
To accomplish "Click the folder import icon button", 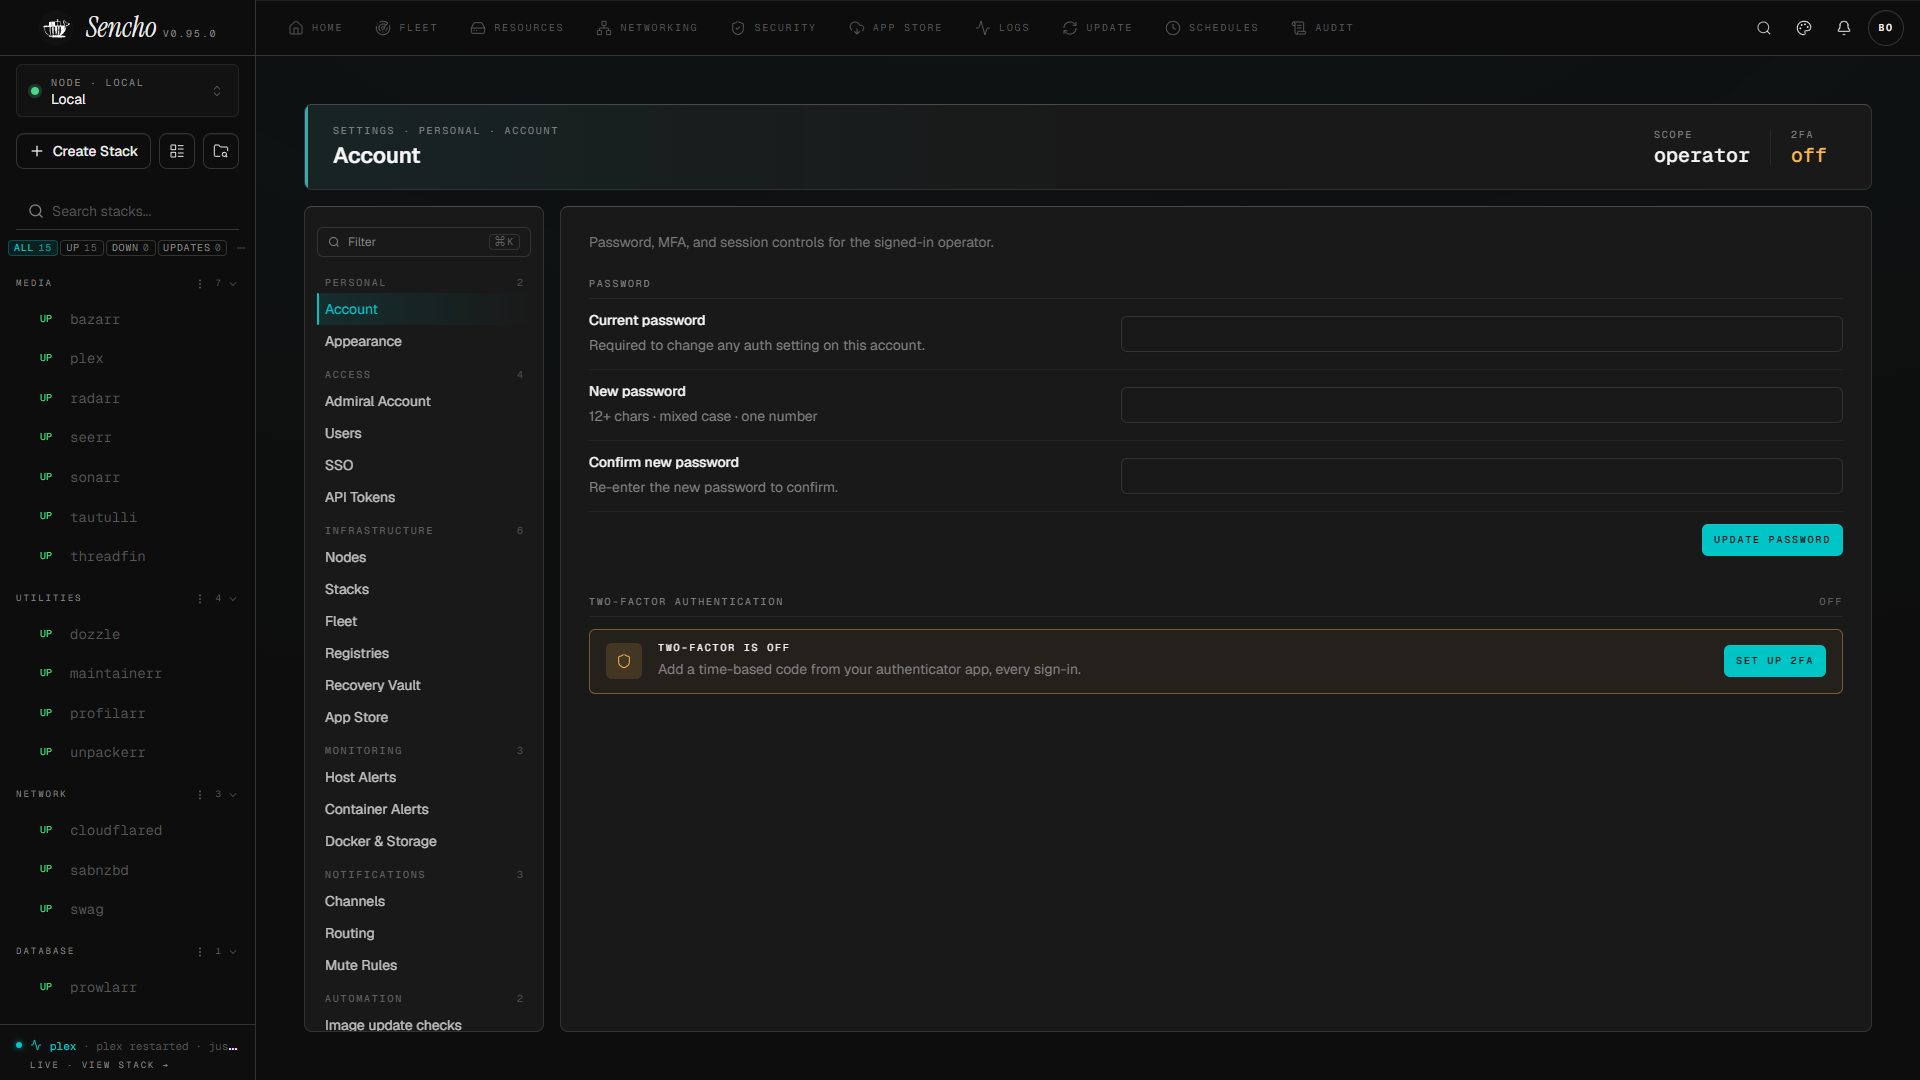I will coord(221,151).
